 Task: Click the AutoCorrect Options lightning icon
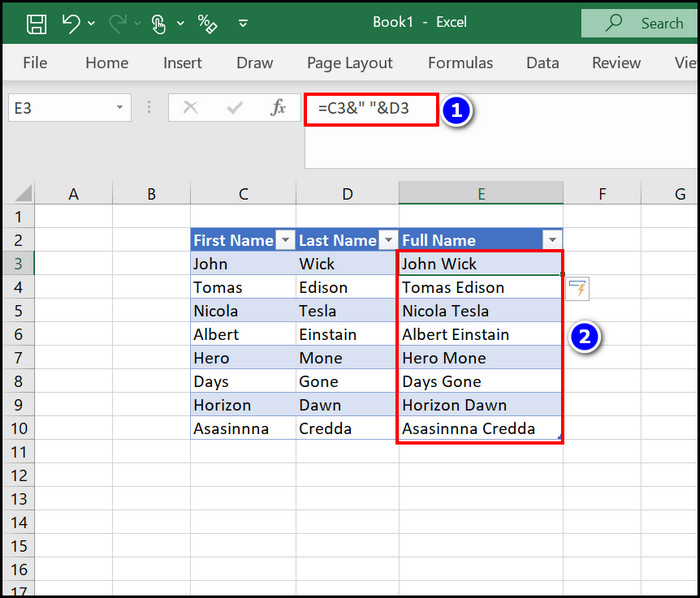tap(577, 288)
